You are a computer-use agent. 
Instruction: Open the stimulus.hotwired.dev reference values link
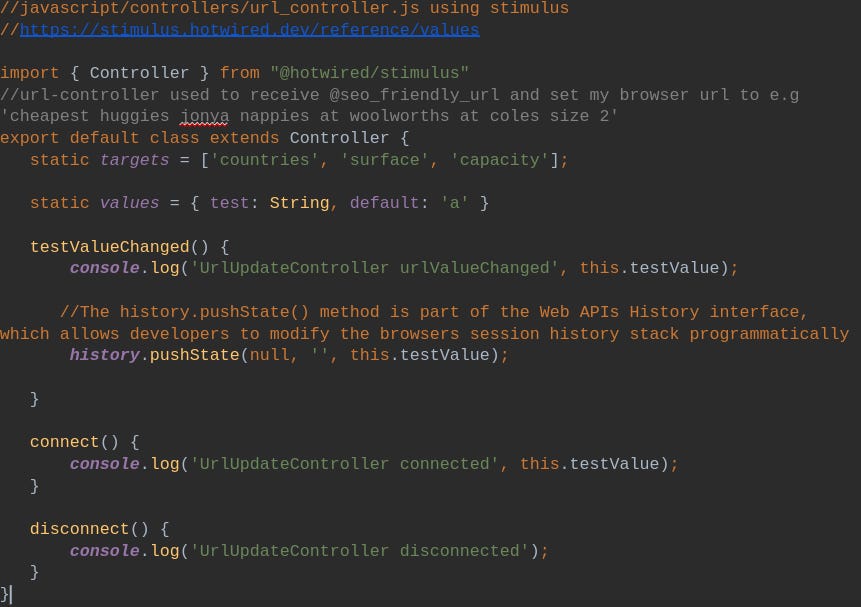click(249, 30)
